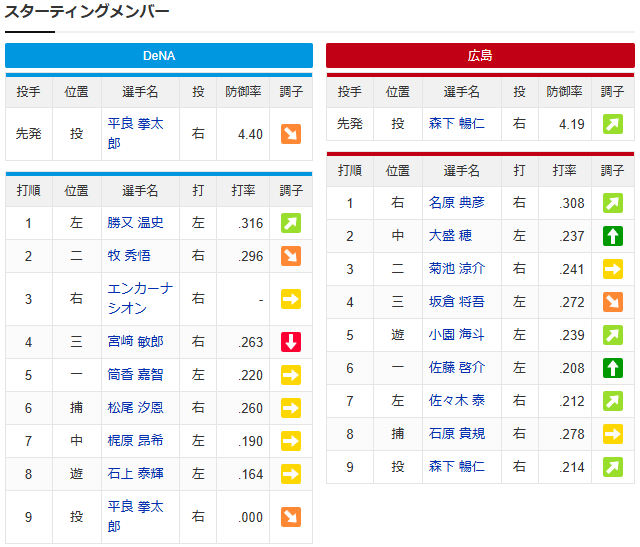
Task: Click the 打順 column header in DeNA lineup
Action: tap(29, 190)
